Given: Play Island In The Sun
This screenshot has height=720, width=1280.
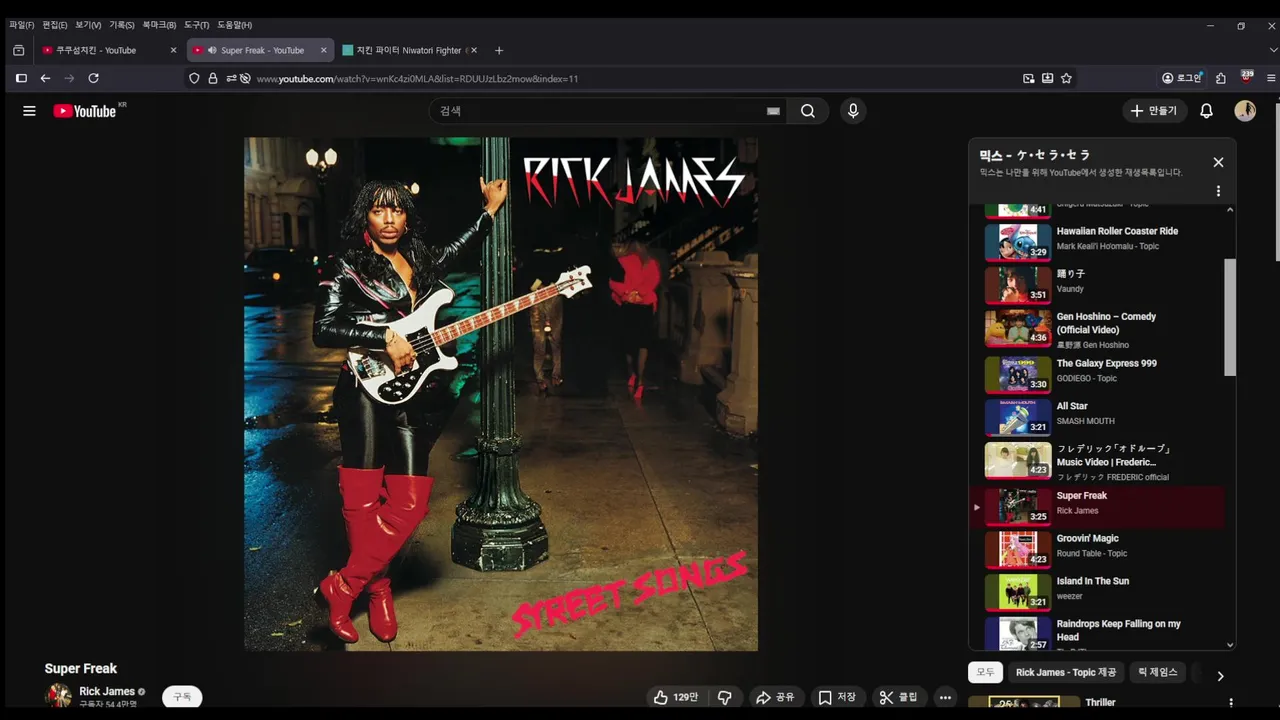Looking at the screenshot, I should pyautogui.click(x=1097, y=592).
